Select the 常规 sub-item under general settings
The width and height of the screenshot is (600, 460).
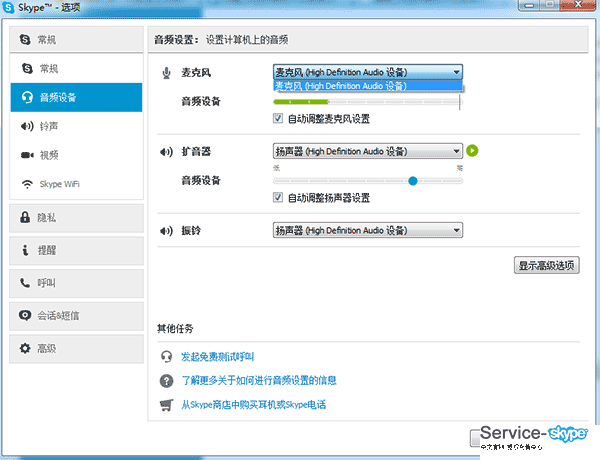coord(77,69)
